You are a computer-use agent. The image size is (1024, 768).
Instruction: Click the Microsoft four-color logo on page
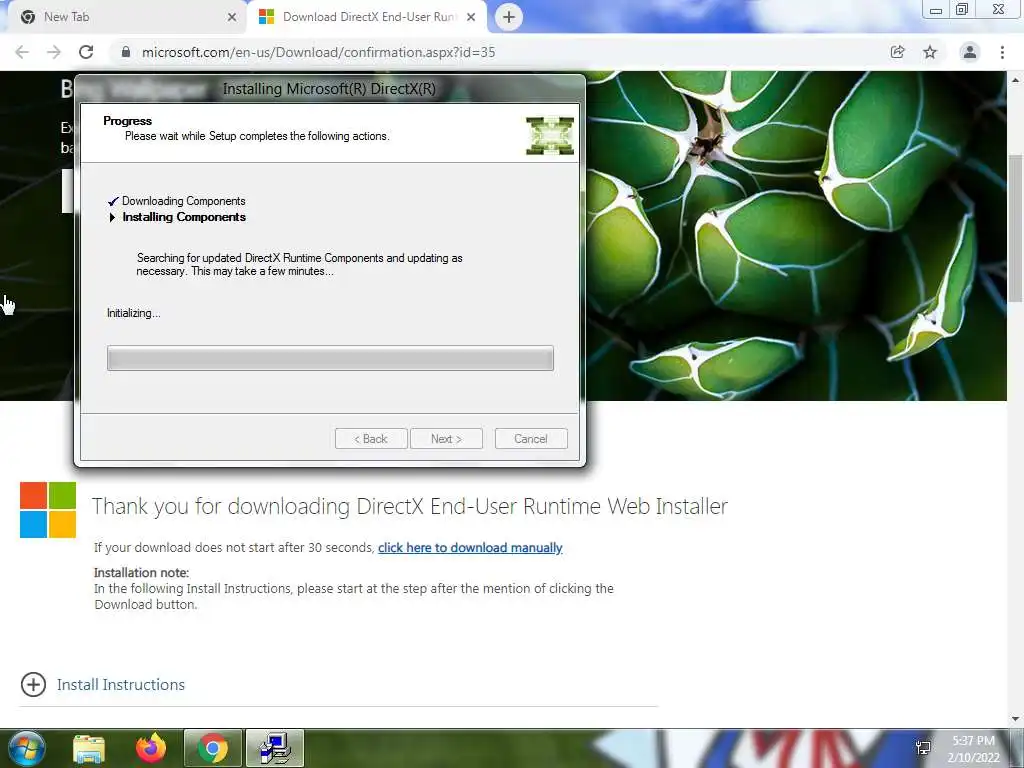pyautogui.click(x=48, y=510)
